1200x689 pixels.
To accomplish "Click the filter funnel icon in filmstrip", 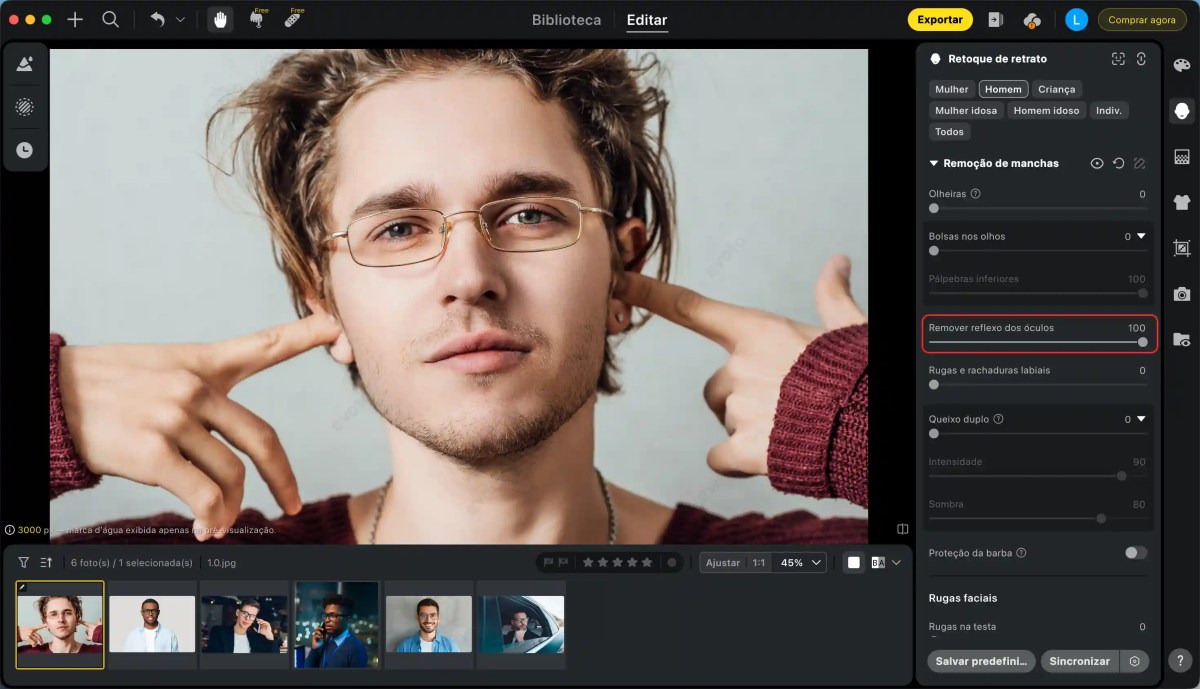I will [24, 563].
